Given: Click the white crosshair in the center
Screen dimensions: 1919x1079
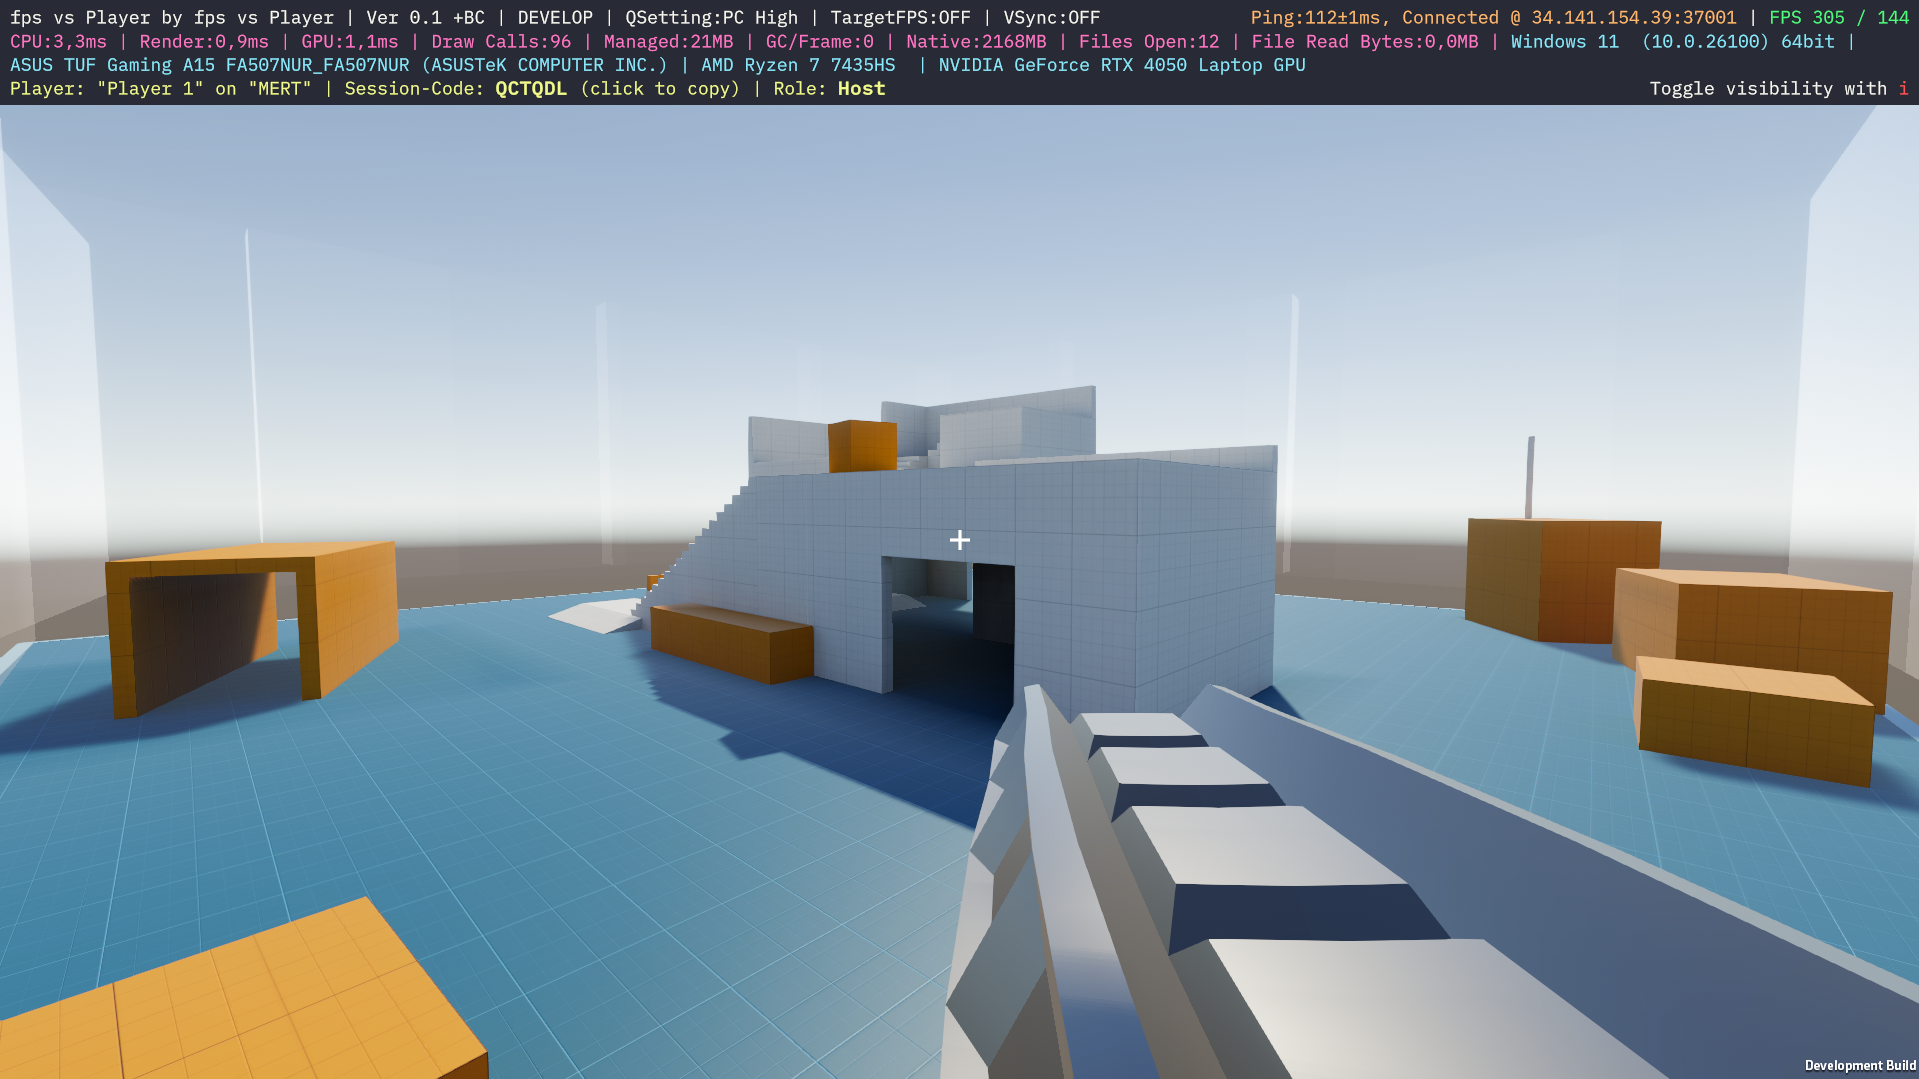Looking at the screenshot, I should [960, 540].
